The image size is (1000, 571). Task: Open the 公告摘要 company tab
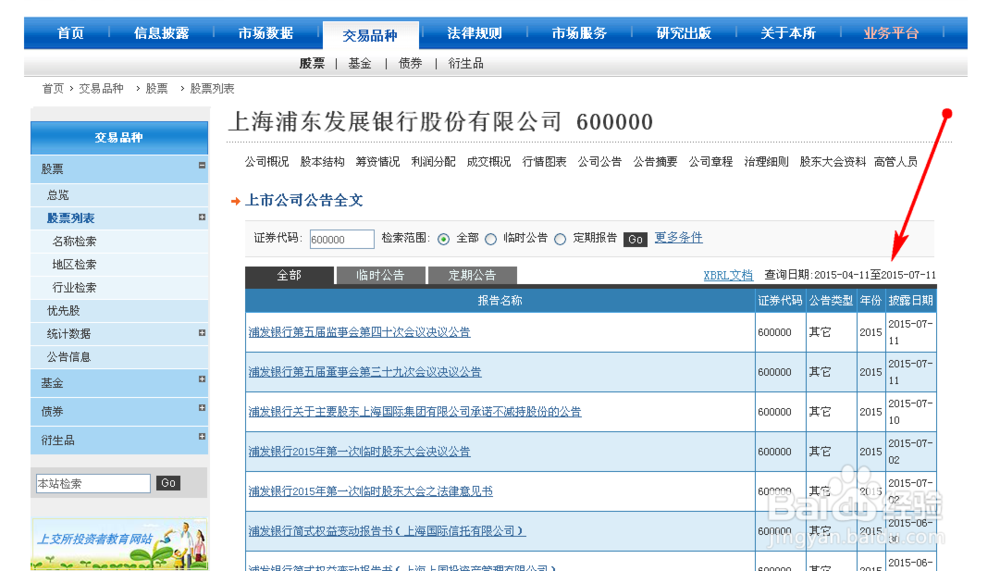(655, 162)
